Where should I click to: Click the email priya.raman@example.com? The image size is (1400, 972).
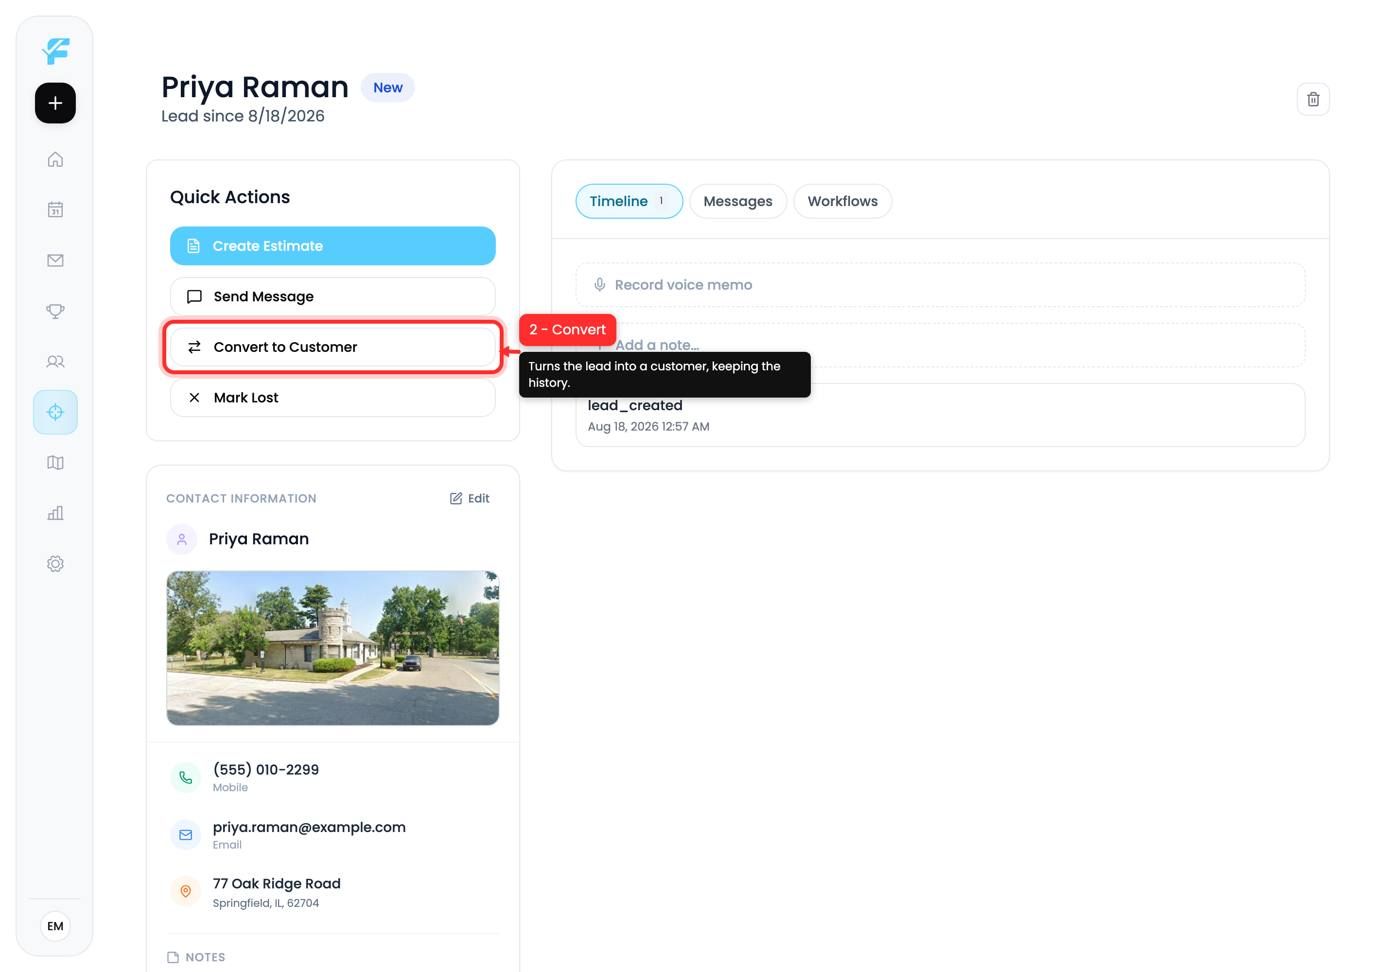click(x=309, y=827)
